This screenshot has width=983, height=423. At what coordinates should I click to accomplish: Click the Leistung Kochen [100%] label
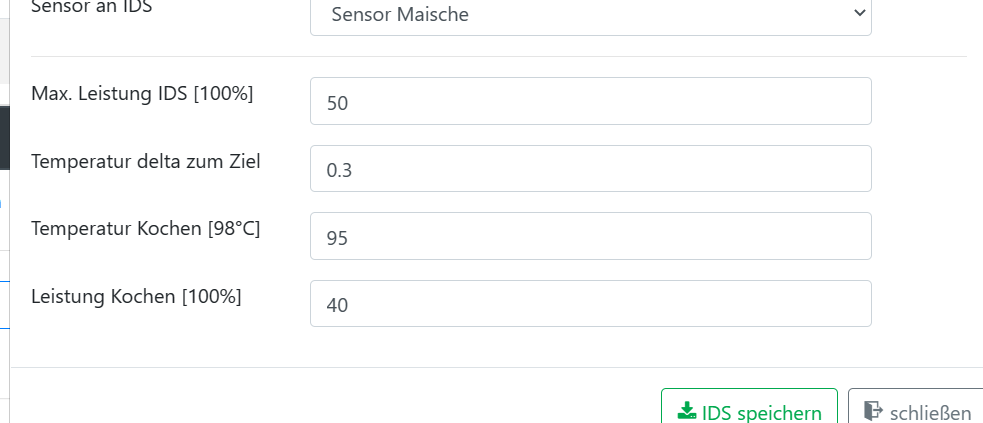136,296
